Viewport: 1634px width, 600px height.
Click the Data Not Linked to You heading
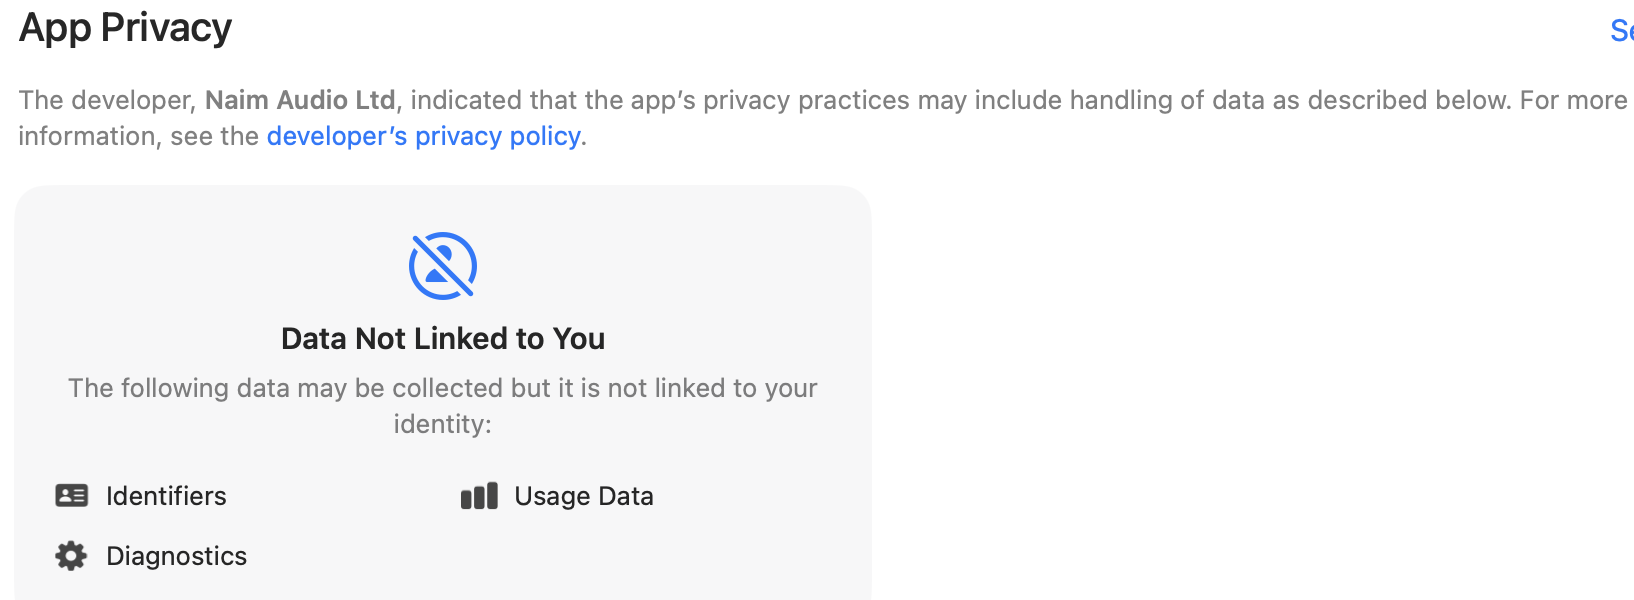[443, 339]
